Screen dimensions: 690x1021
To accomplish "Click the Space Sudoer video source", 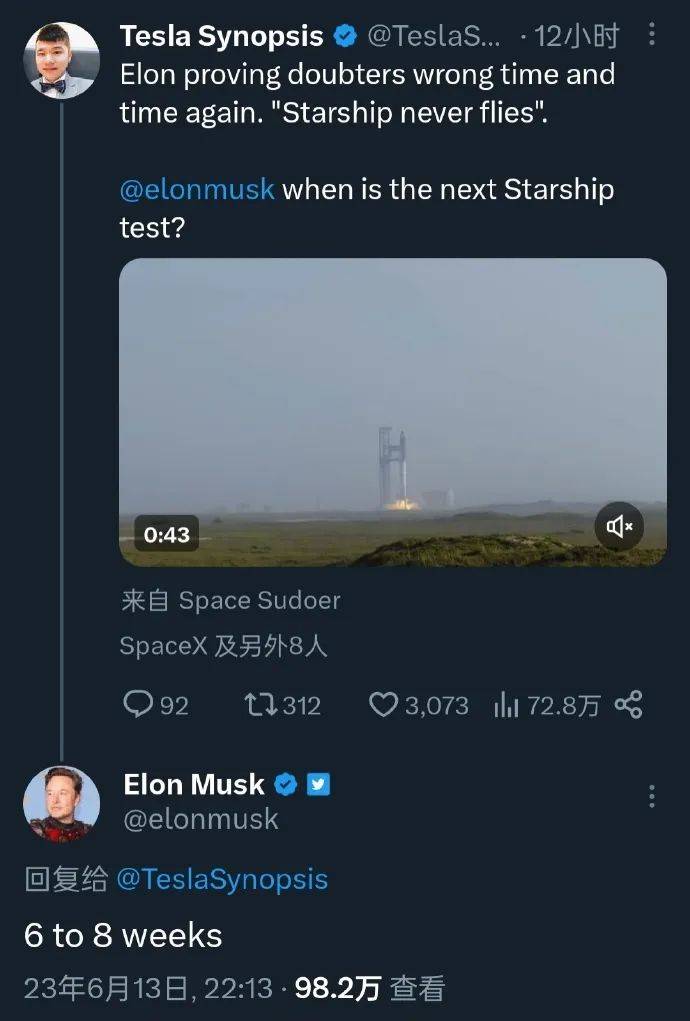I will [x=259, y=600].
